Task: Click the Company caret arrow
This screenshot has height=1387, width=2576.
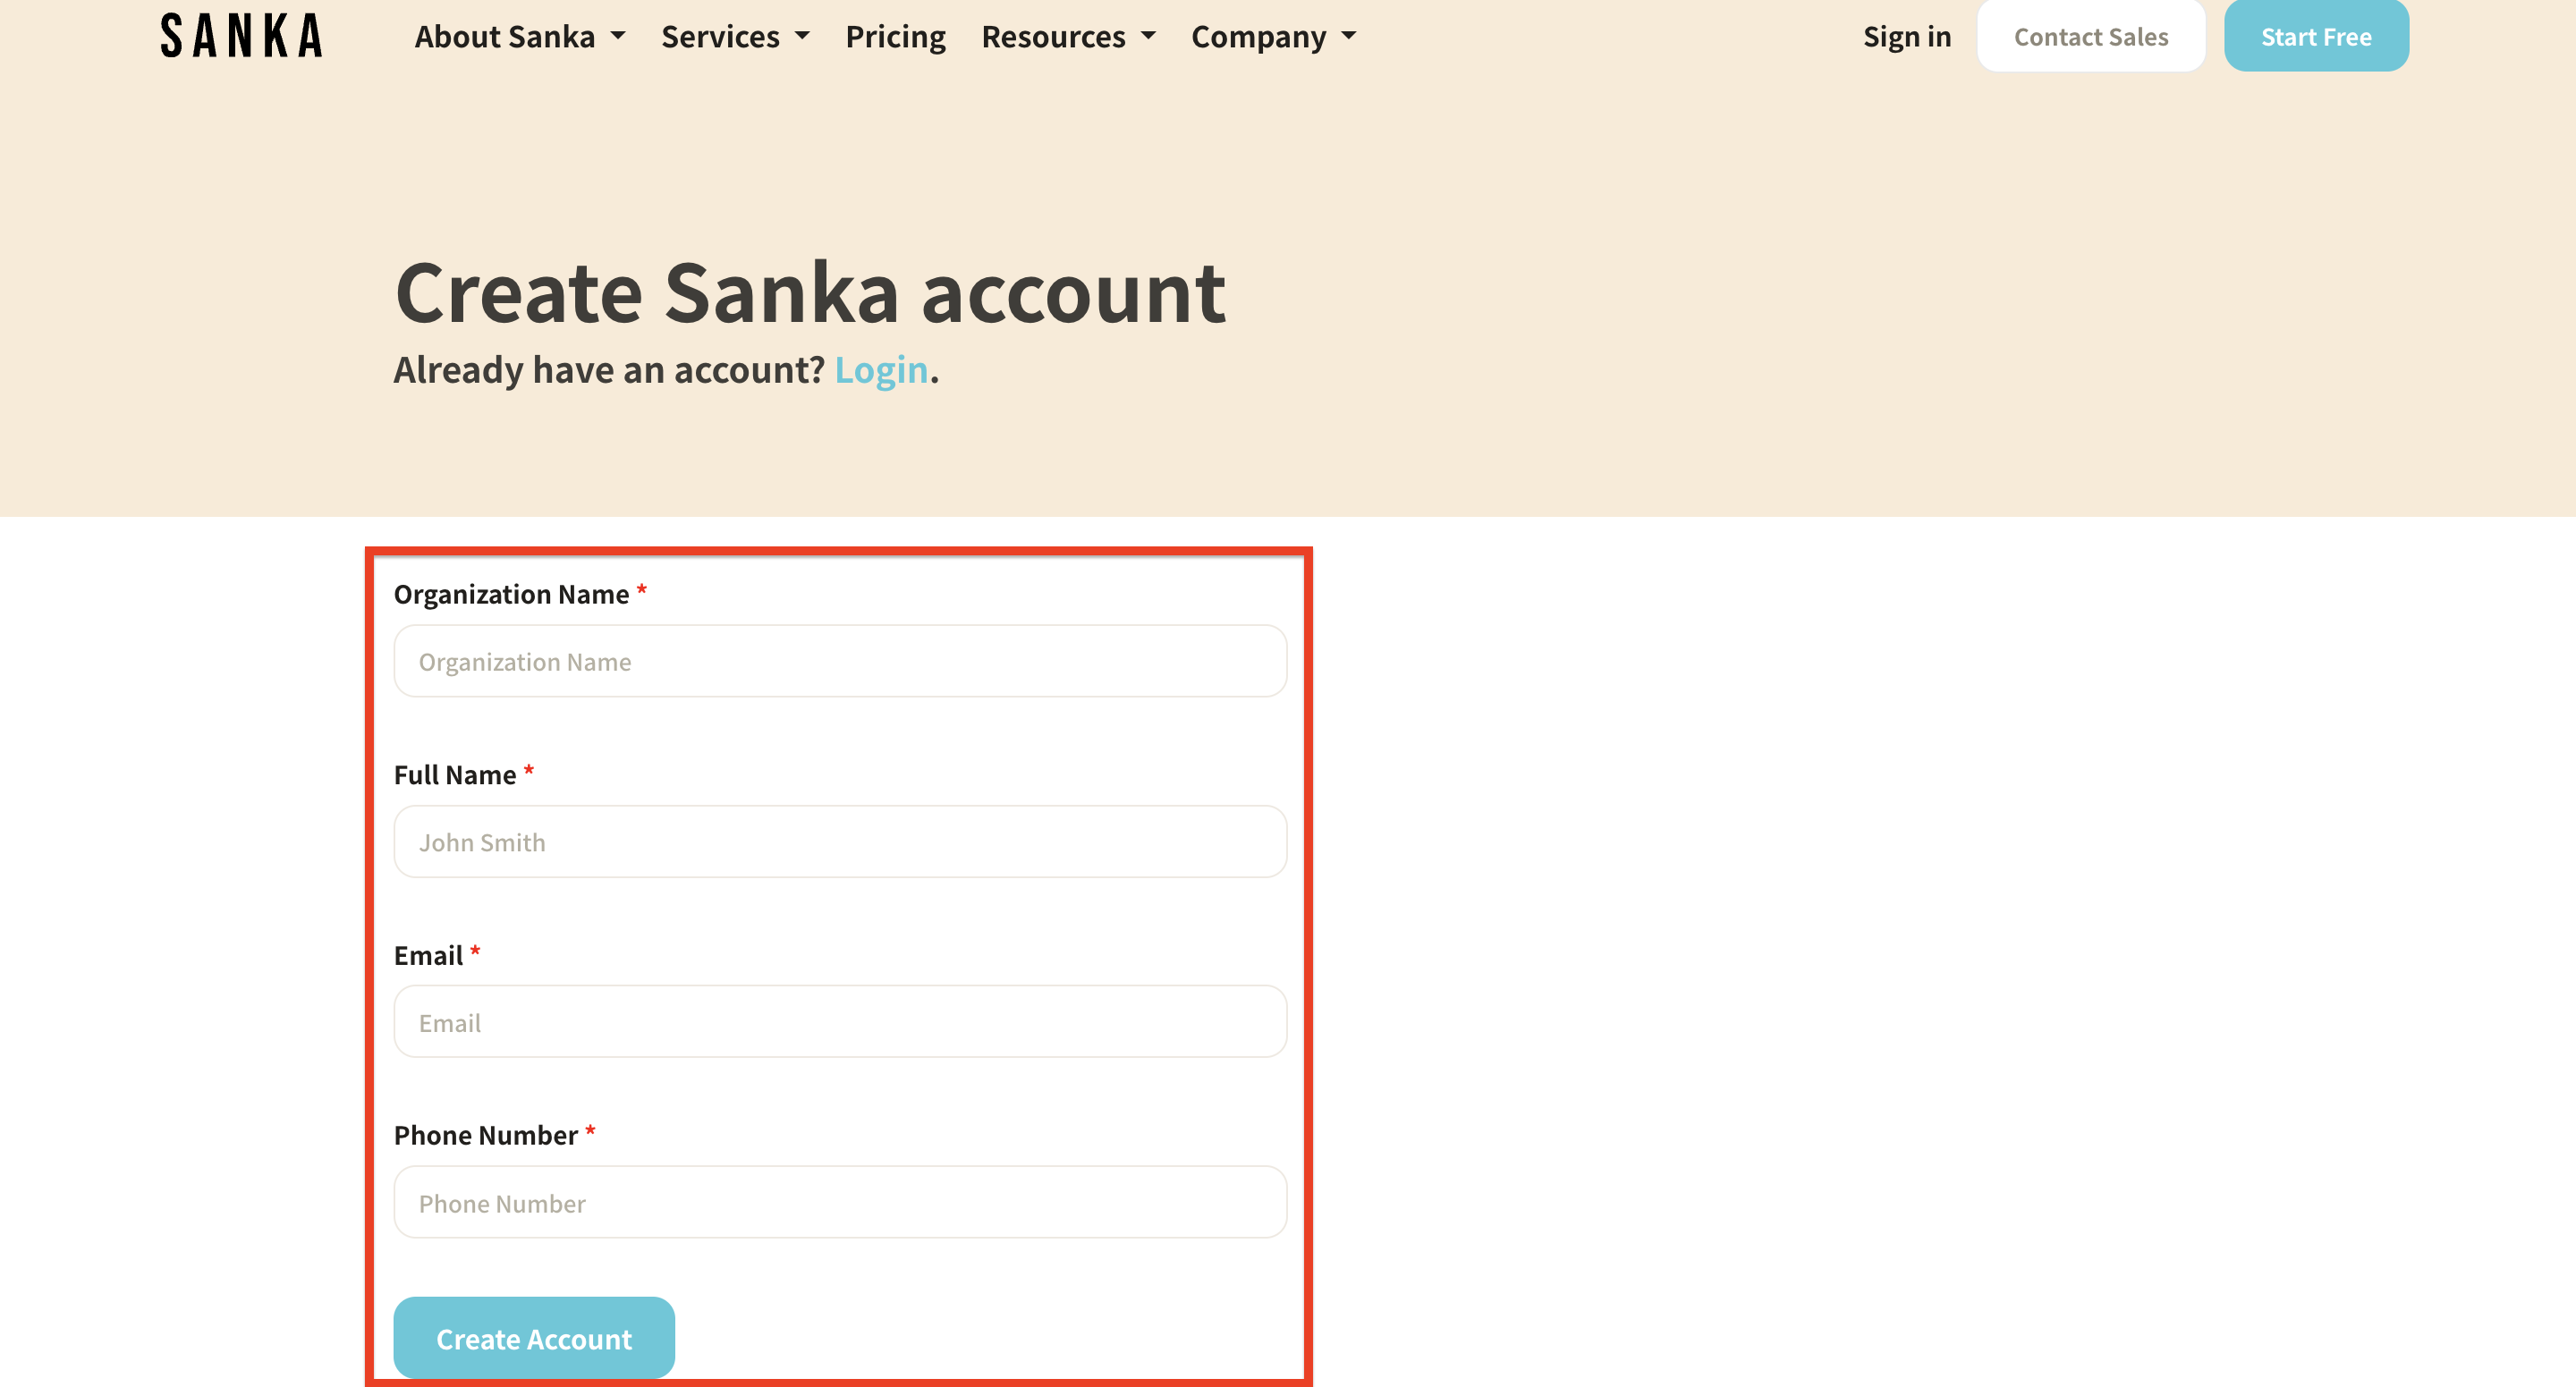Action: coord(1349,37)
